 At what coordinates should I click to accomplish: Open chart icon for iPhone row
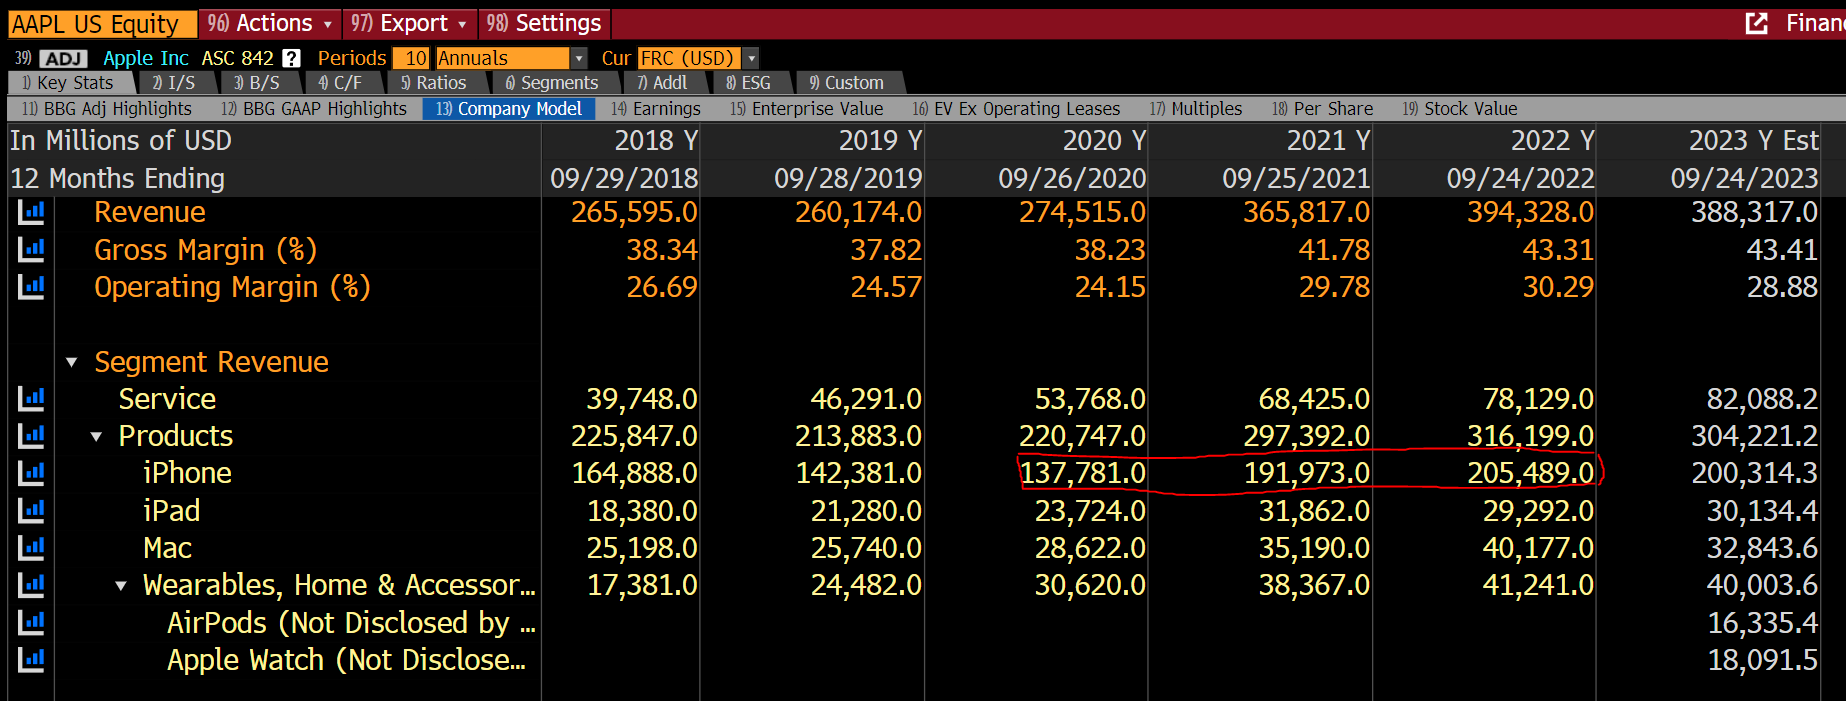(31, 473)
